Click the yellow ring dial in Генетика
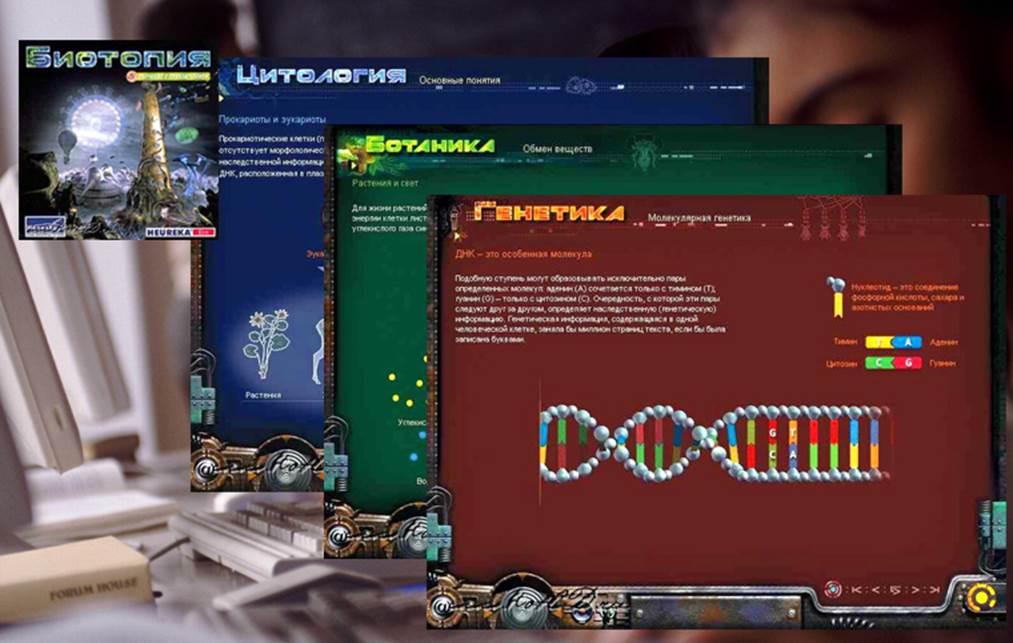This screenshot has height=643, width=1013. (x=980, y=598)
